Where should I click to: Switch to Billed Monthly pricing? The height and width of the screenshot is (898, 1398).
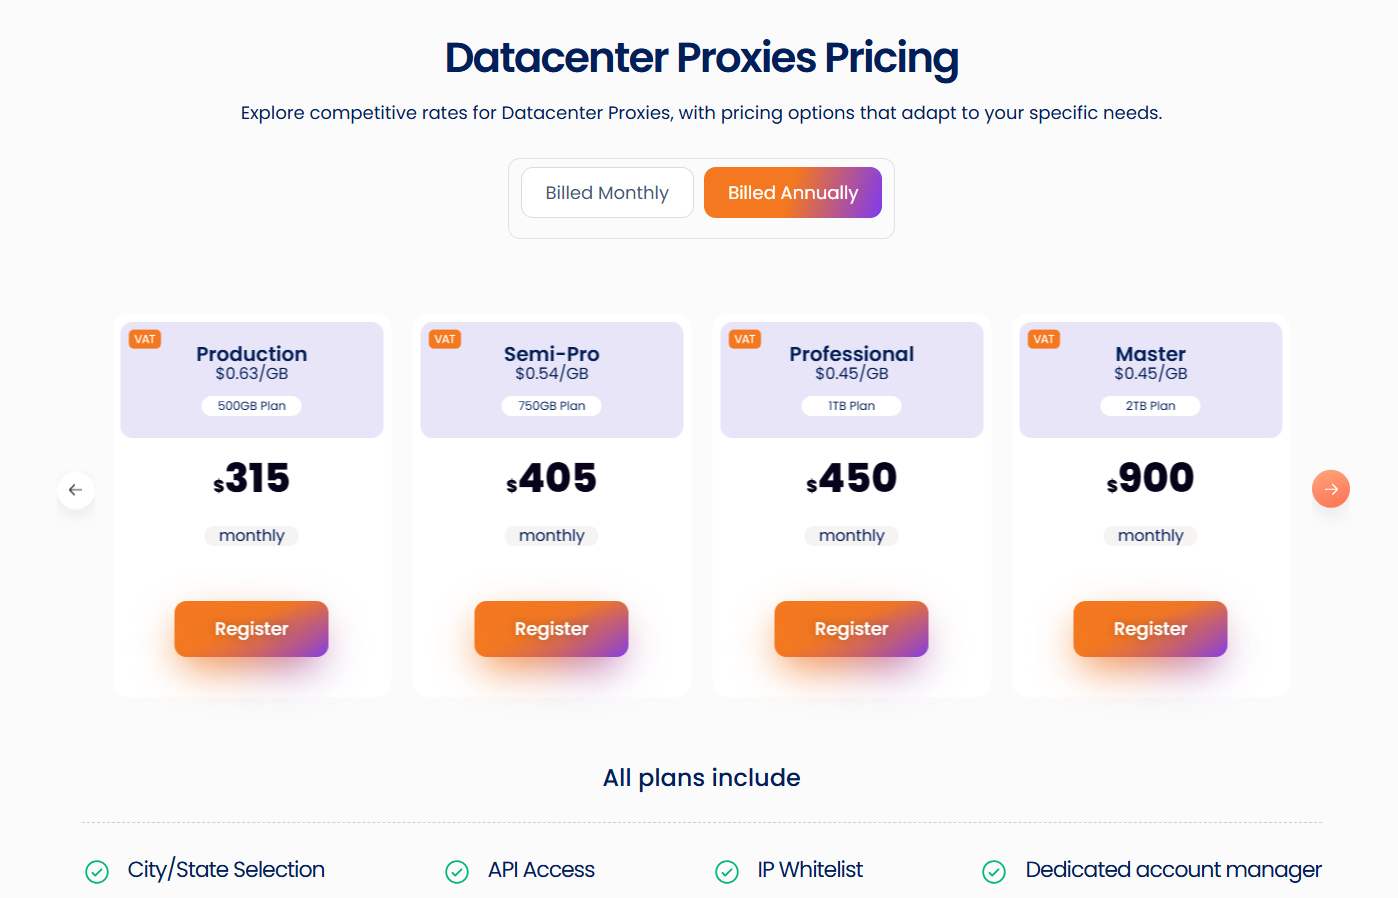[x=607, y=193]
